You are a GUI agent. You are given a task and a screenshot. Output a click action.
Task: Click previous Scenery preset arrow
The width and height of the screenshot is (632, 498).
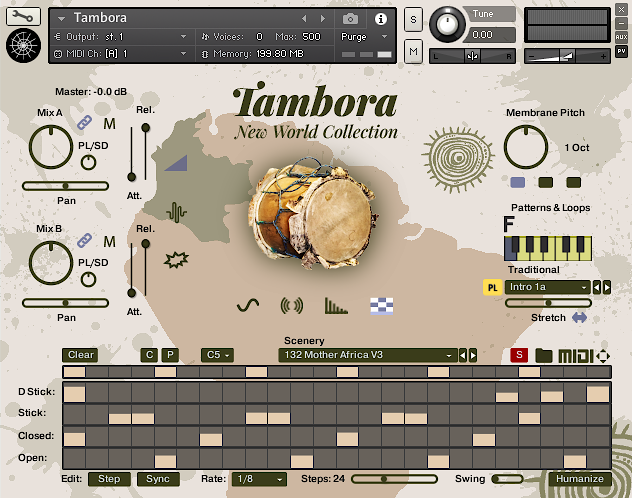(x=463, y=355)
